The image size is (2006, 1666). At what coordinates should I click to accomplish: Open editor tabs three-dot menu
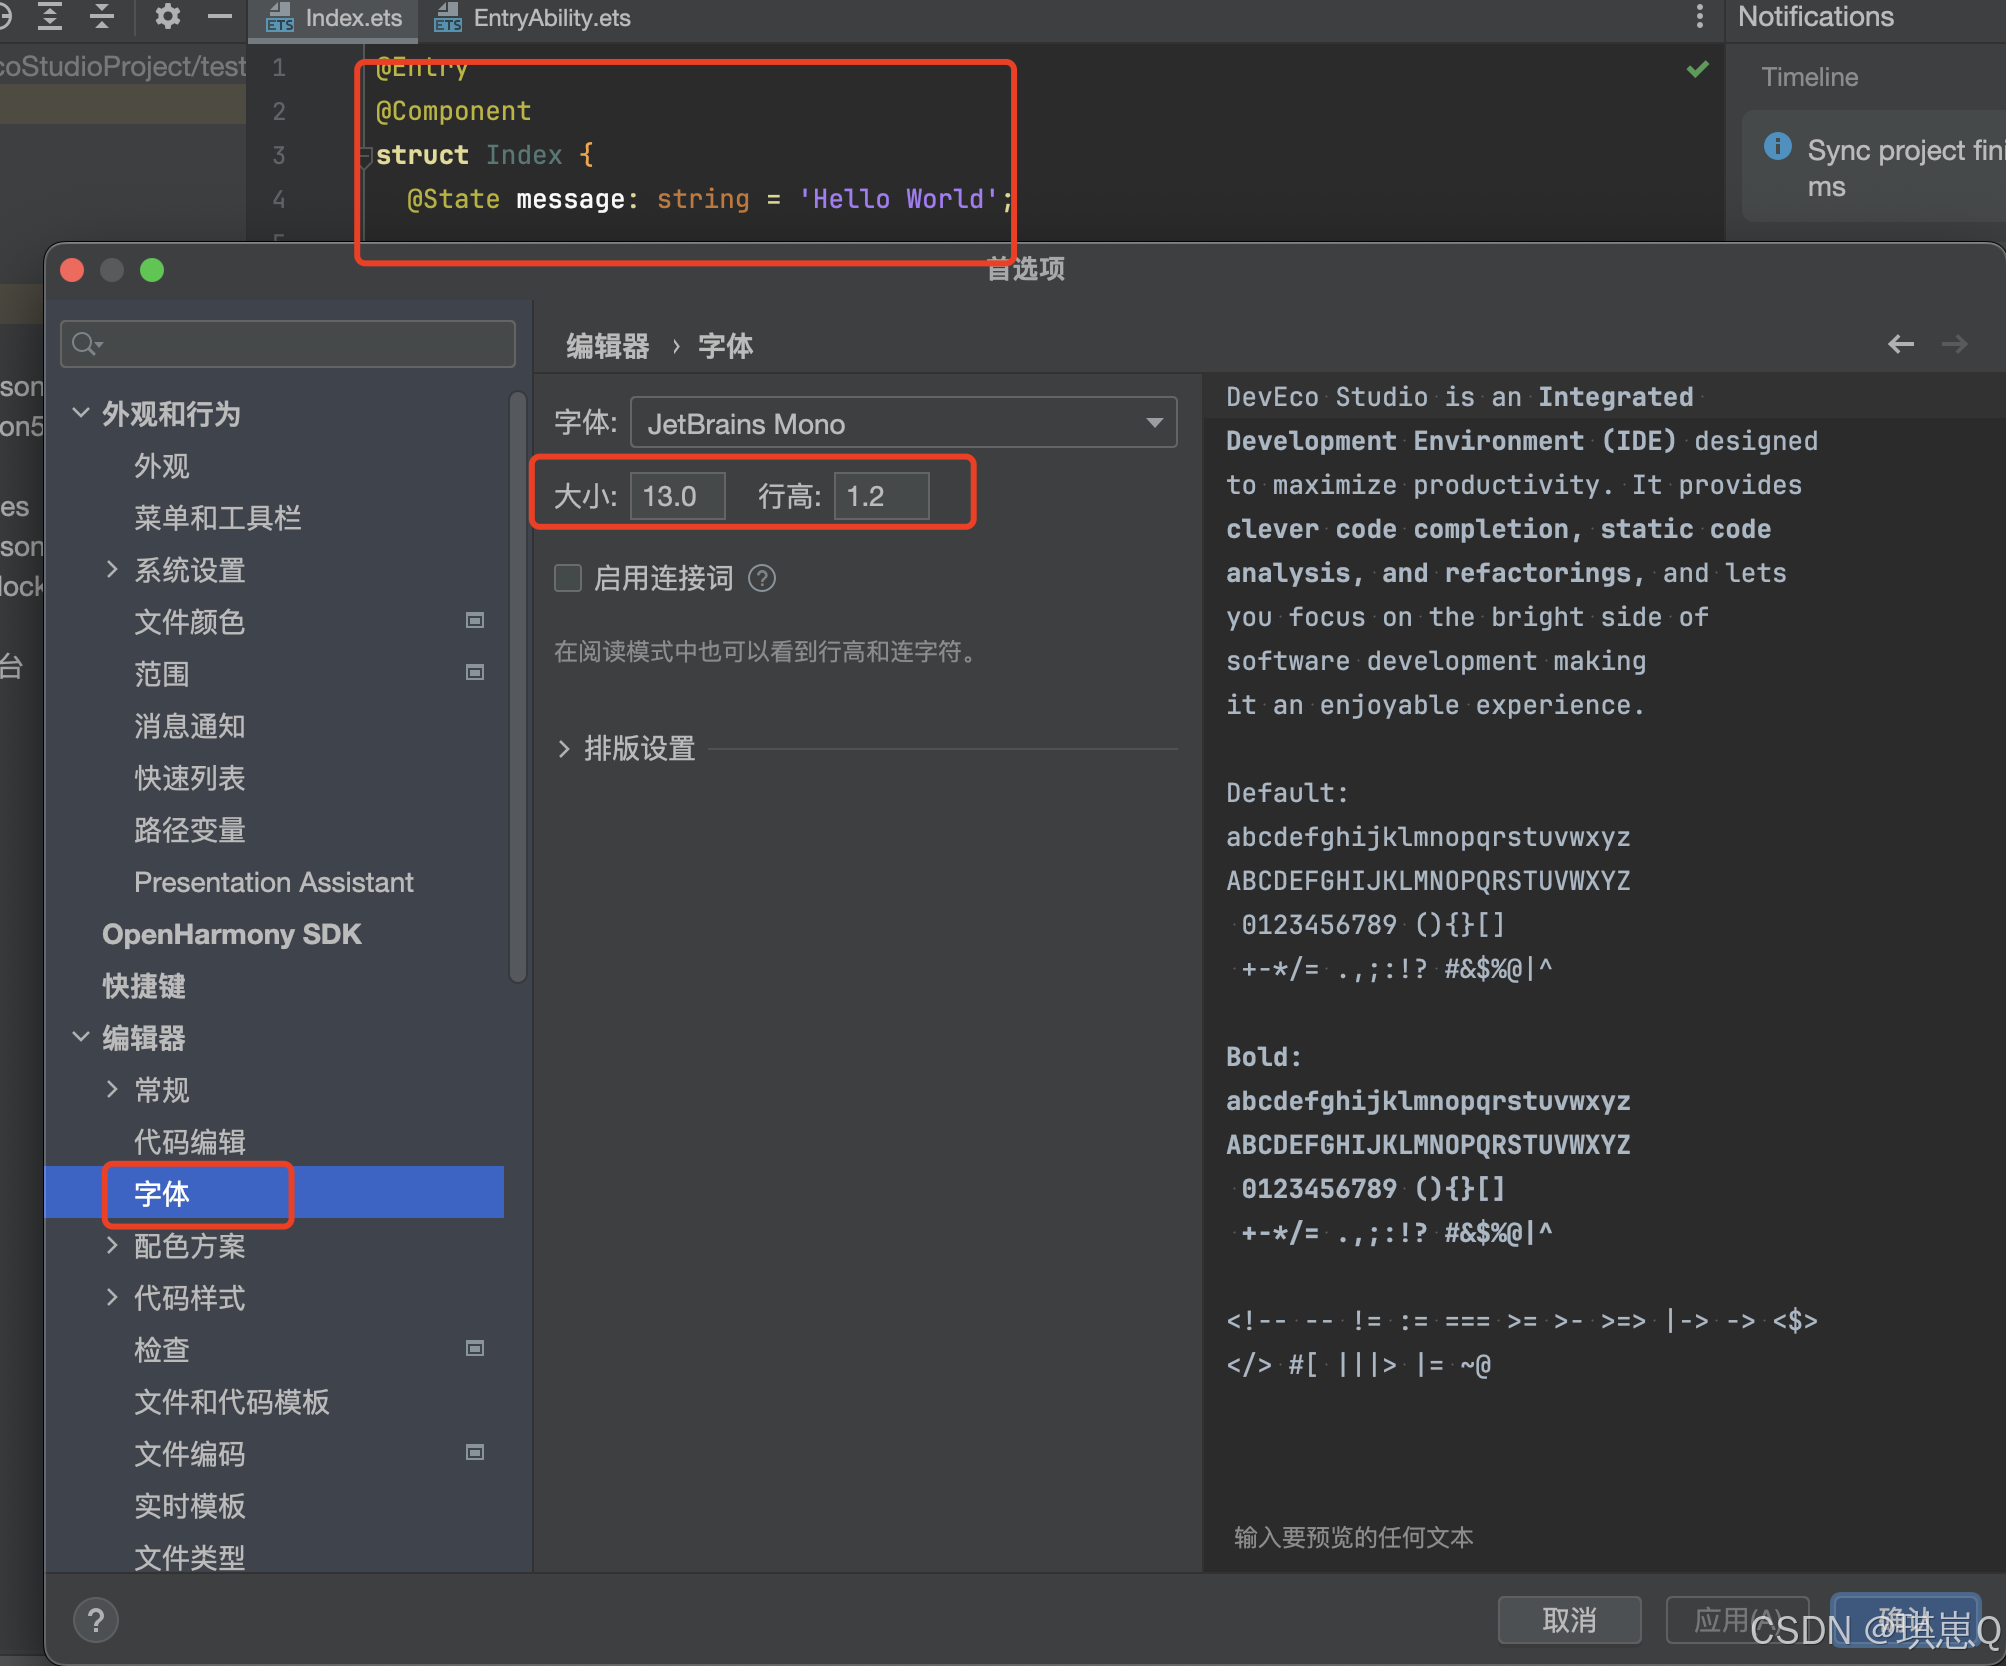1699,16
